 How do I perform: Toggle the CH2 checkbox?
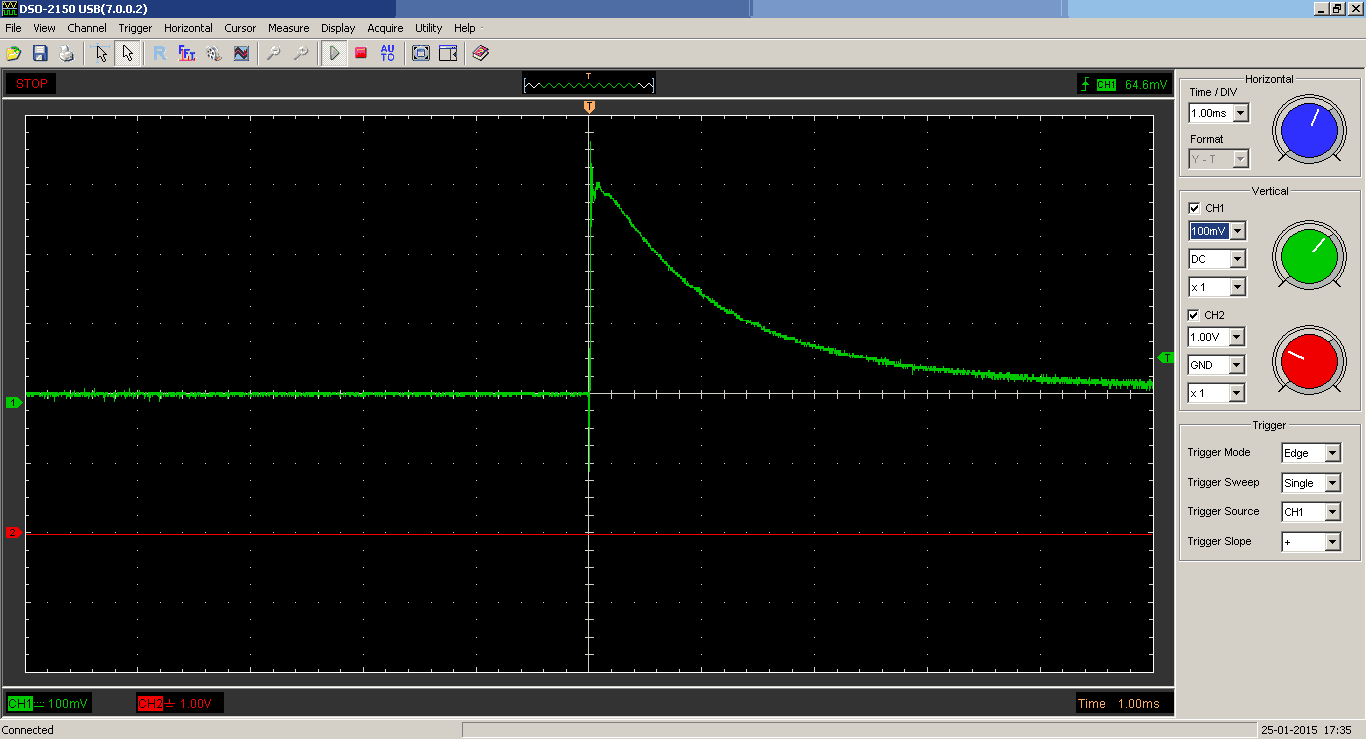click(x=1194, y=315)
